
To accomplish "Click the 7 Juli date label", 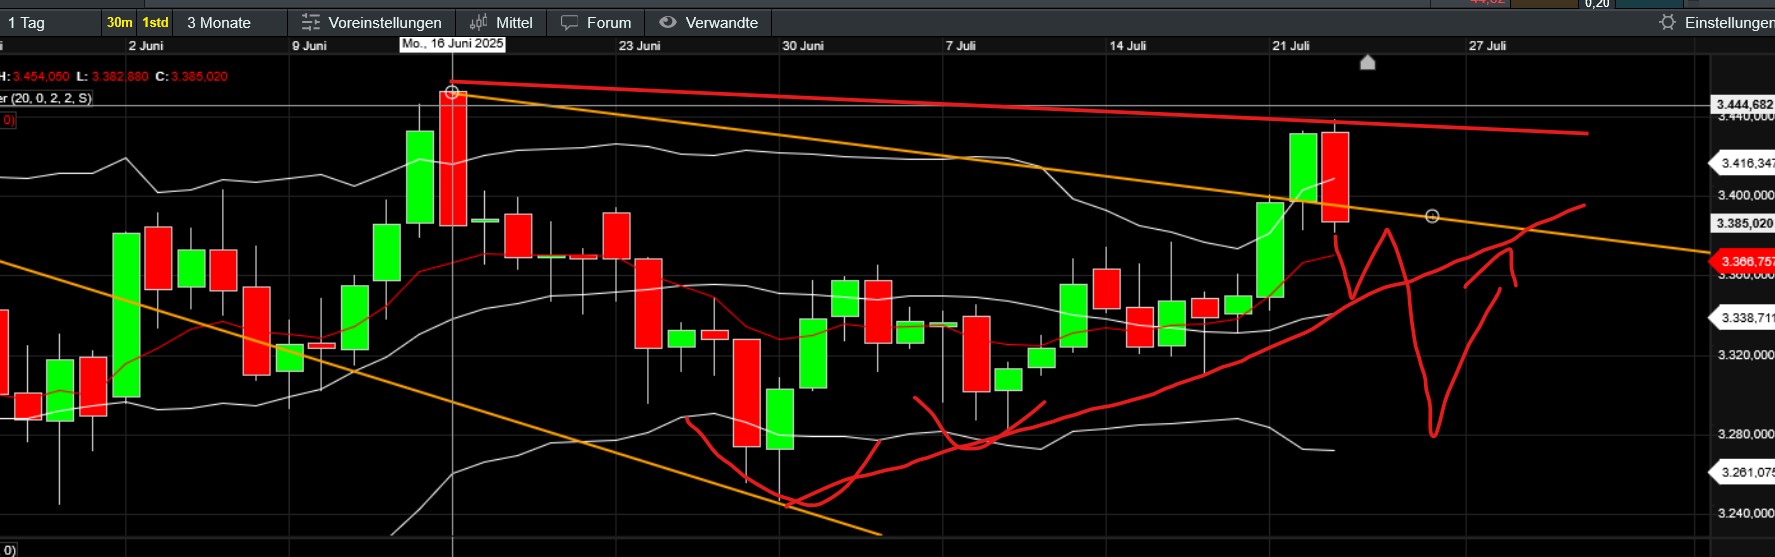I will (961, 46).
